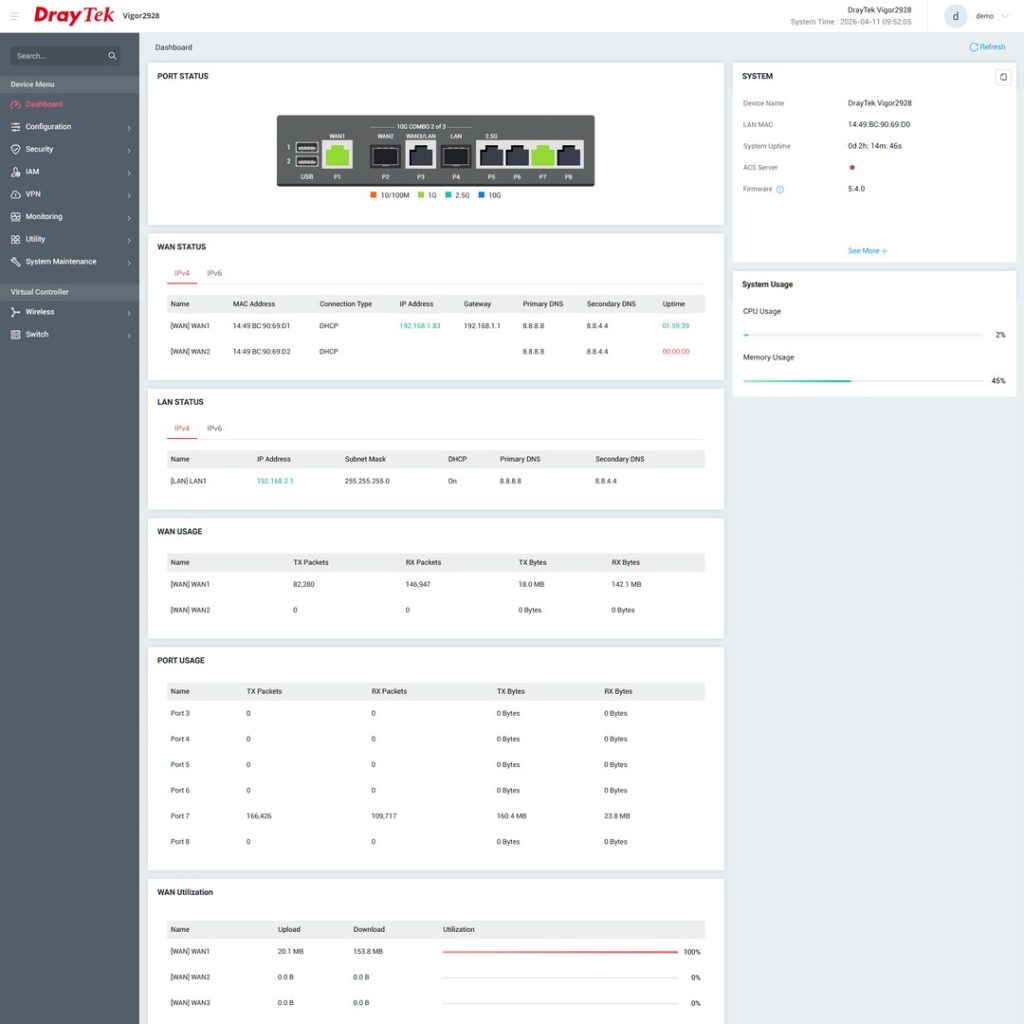
Task: Click the Dashboard gauge icon
Action: tap(16, 104)
